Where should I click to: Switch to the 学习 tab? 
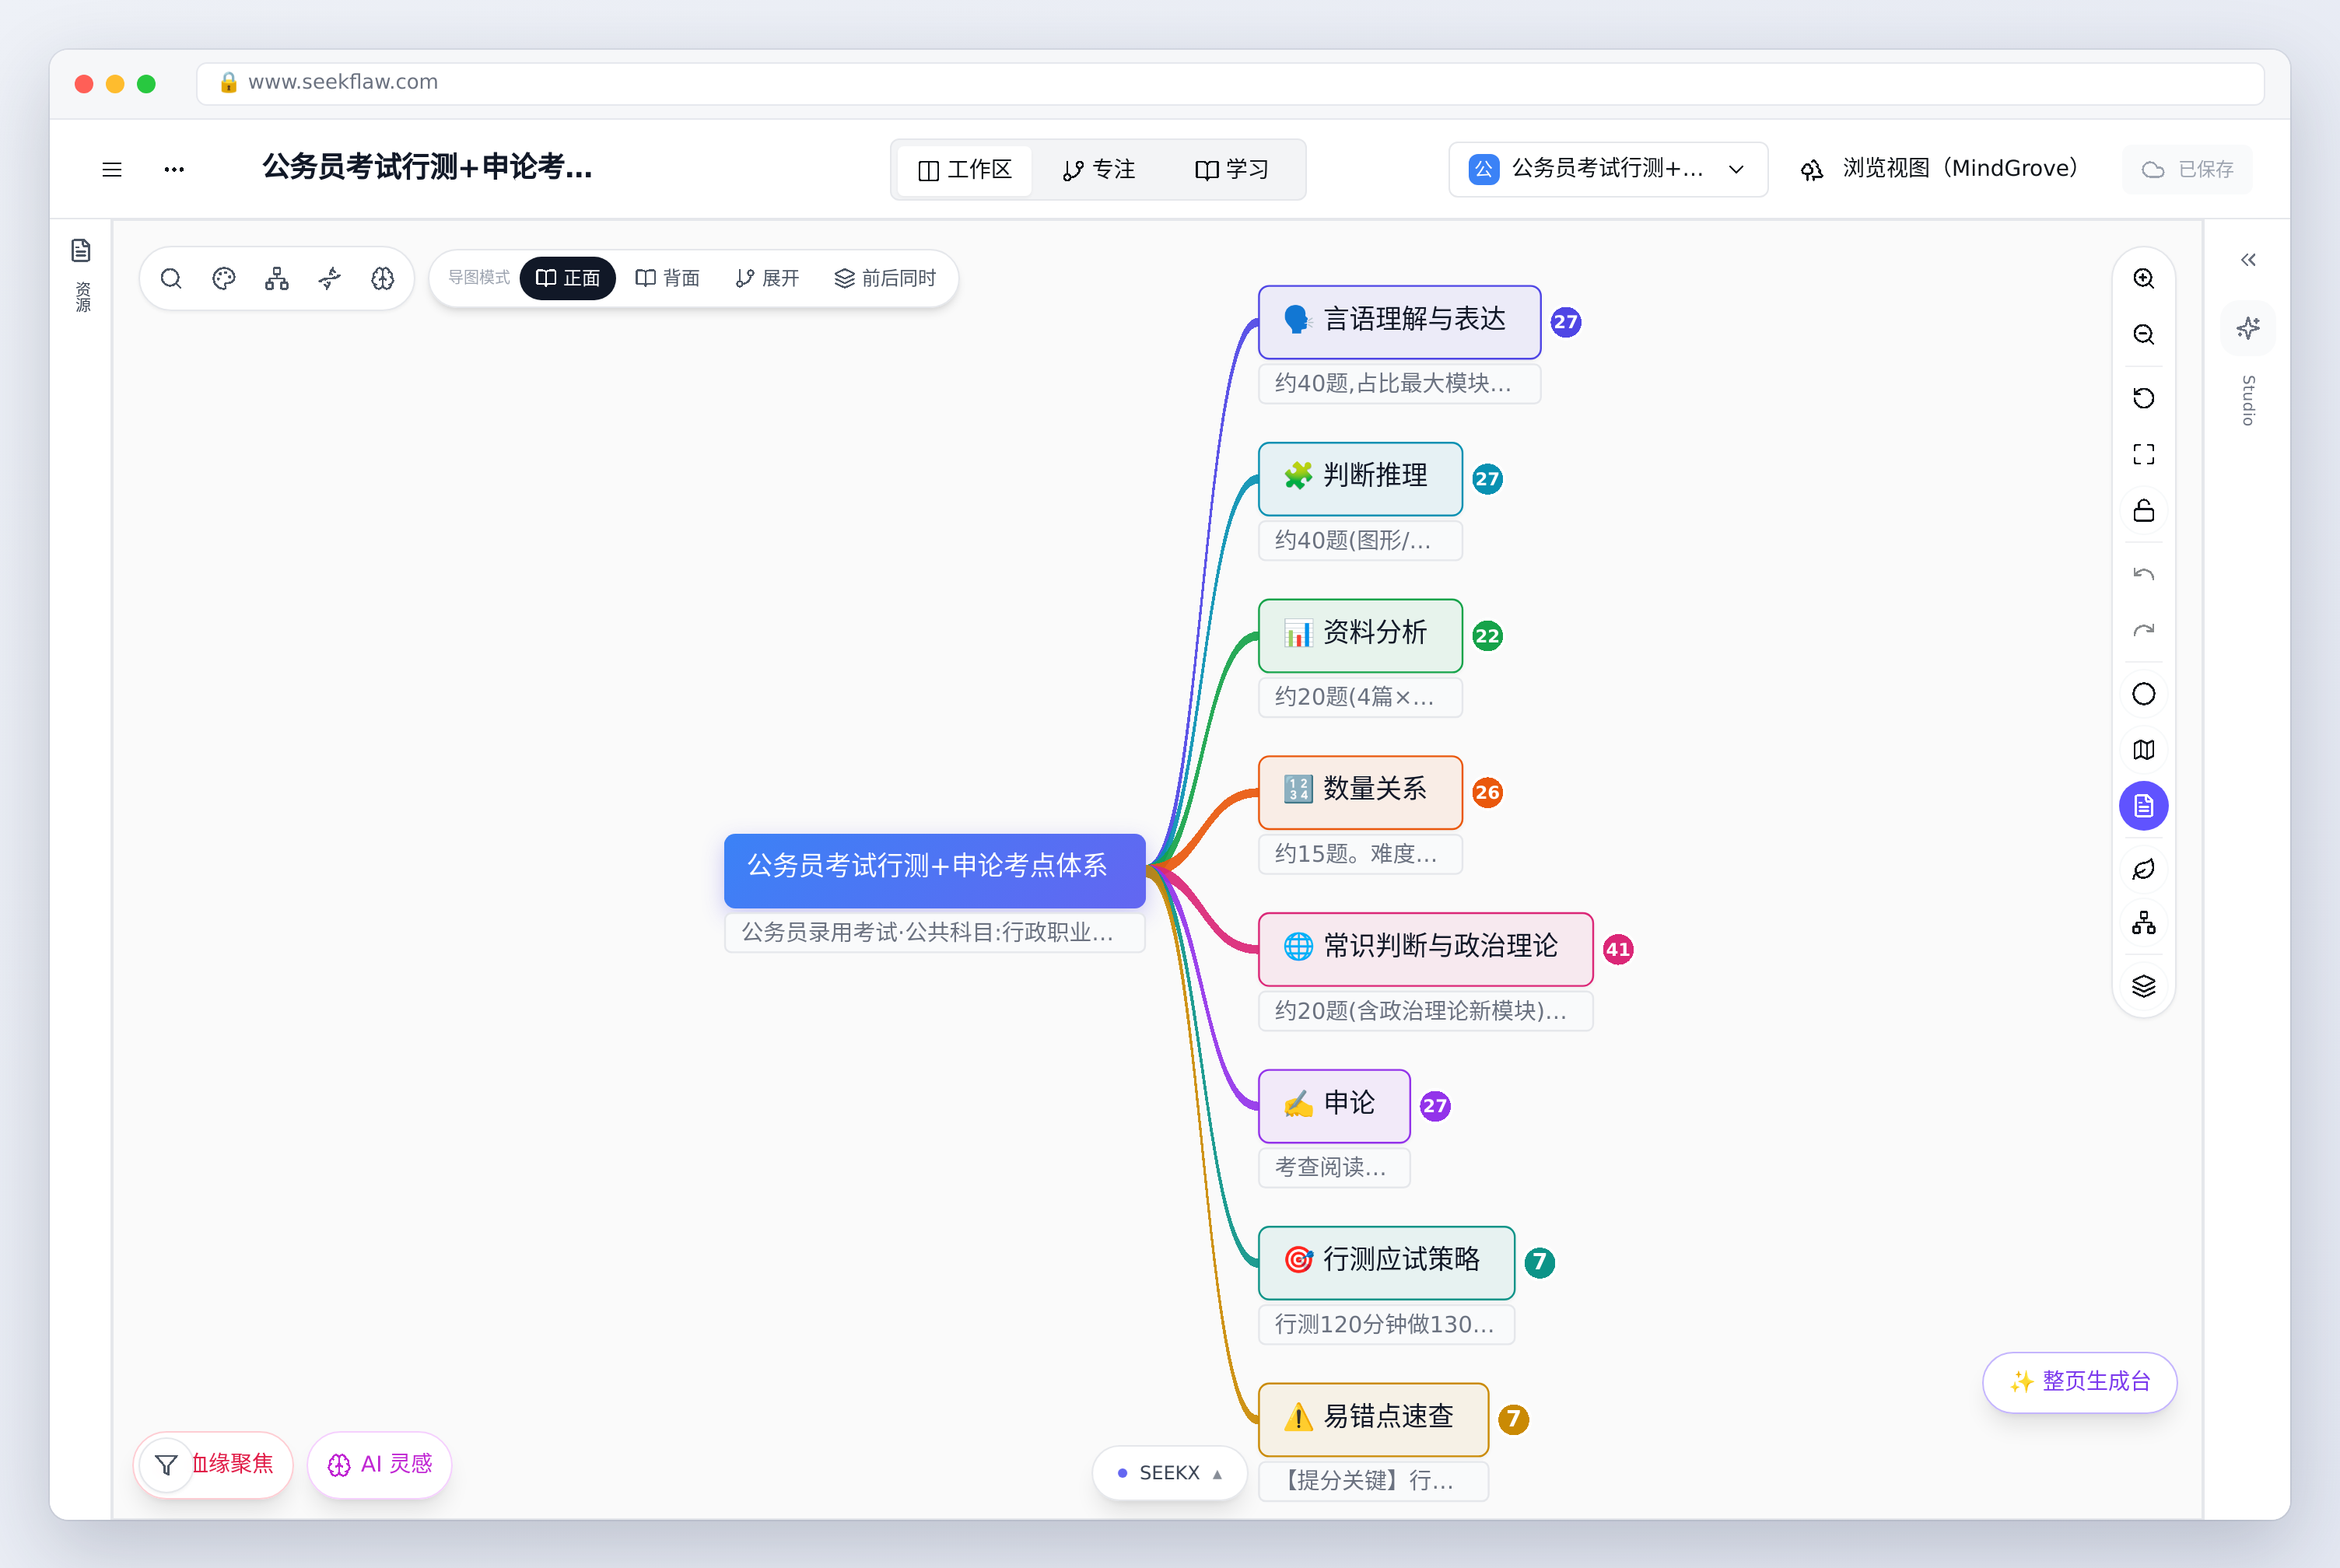tap(1232, 170)
